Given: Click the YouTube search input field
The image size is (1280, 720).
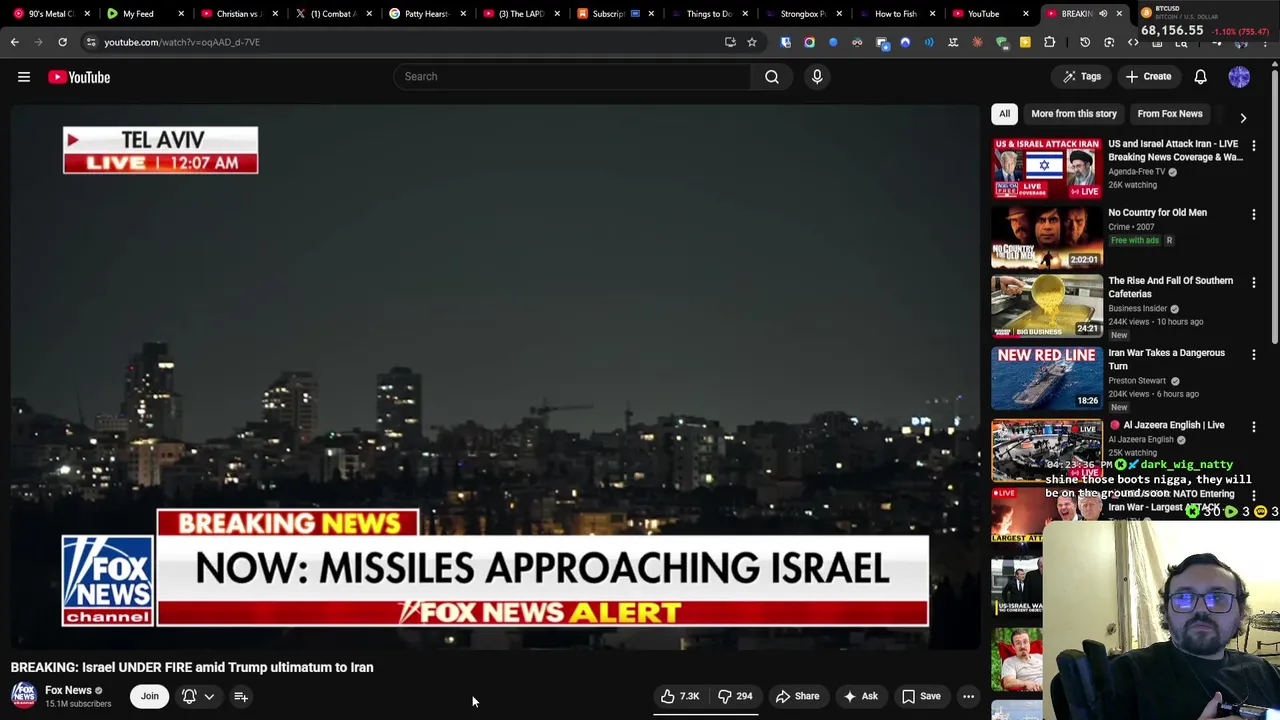Looking at the screenshot, I should coord(572,76).
